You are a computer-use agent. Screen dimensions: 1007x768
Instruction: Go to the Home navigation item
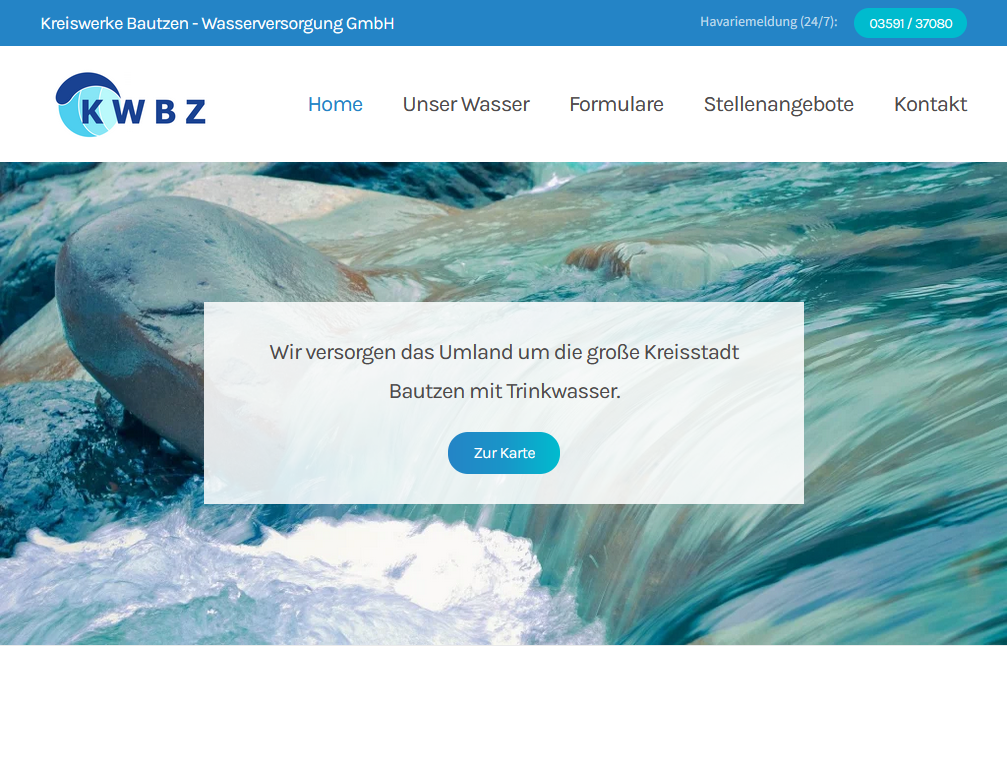[x=335, y=104]
